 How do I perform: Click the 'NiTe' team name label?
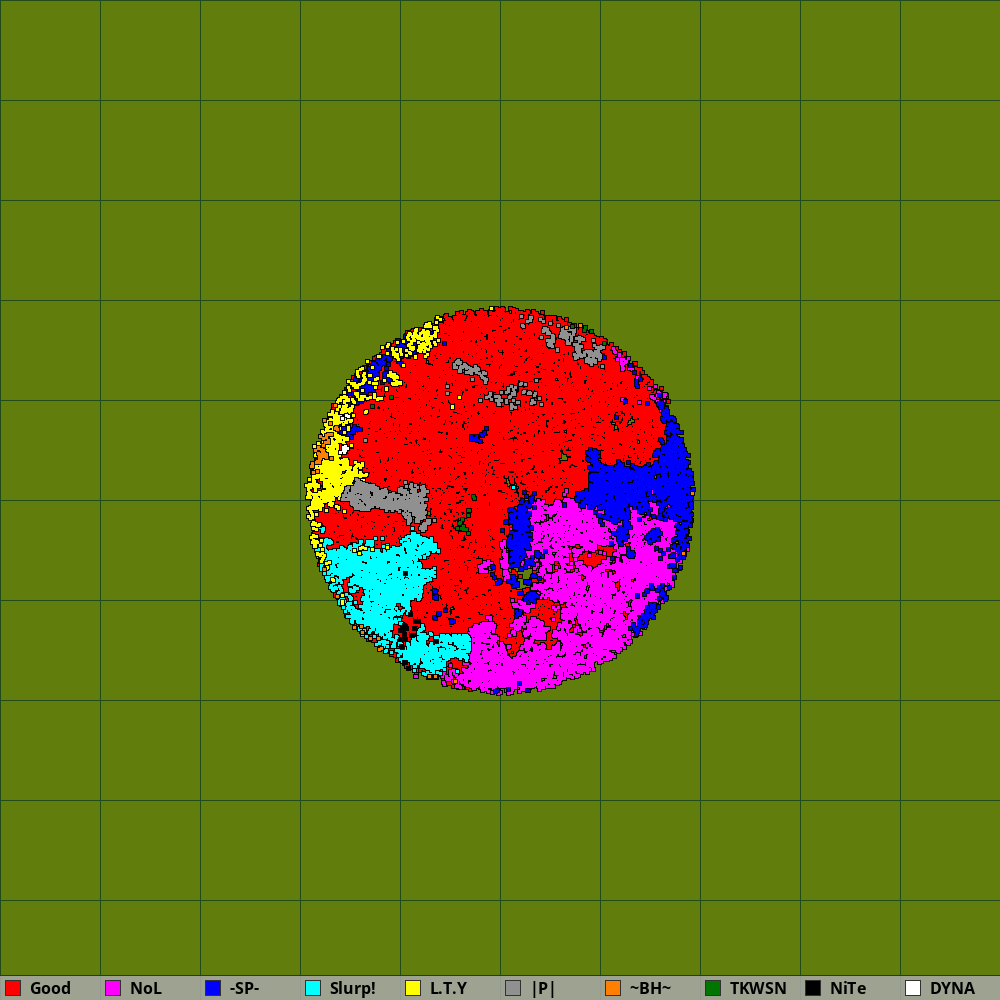tap(848, 988)
